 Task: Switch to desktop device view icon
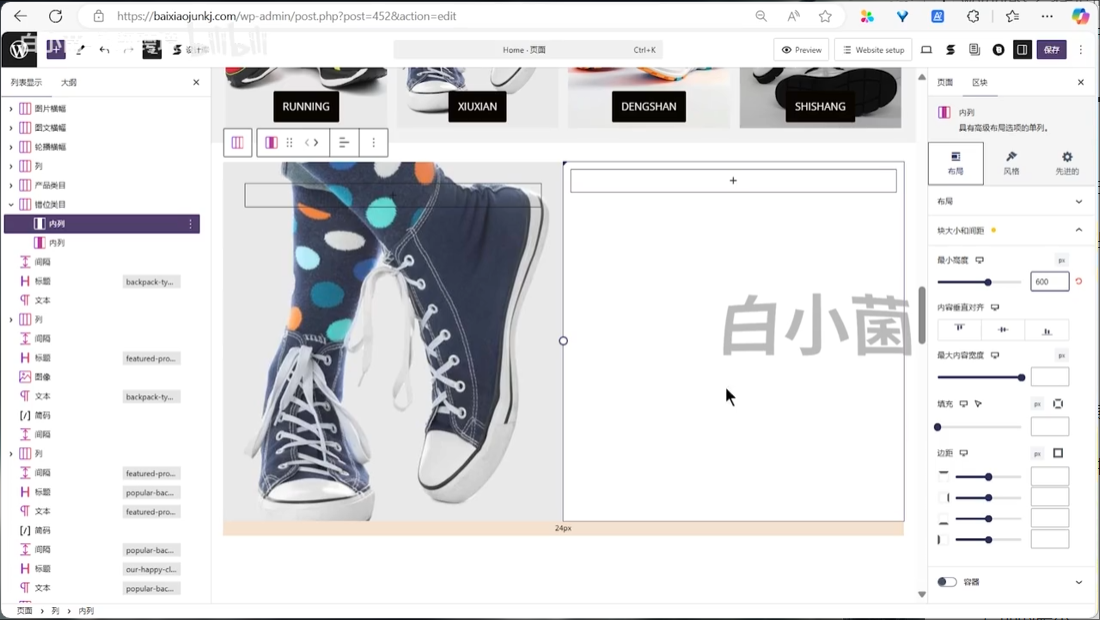click(926, 50)
